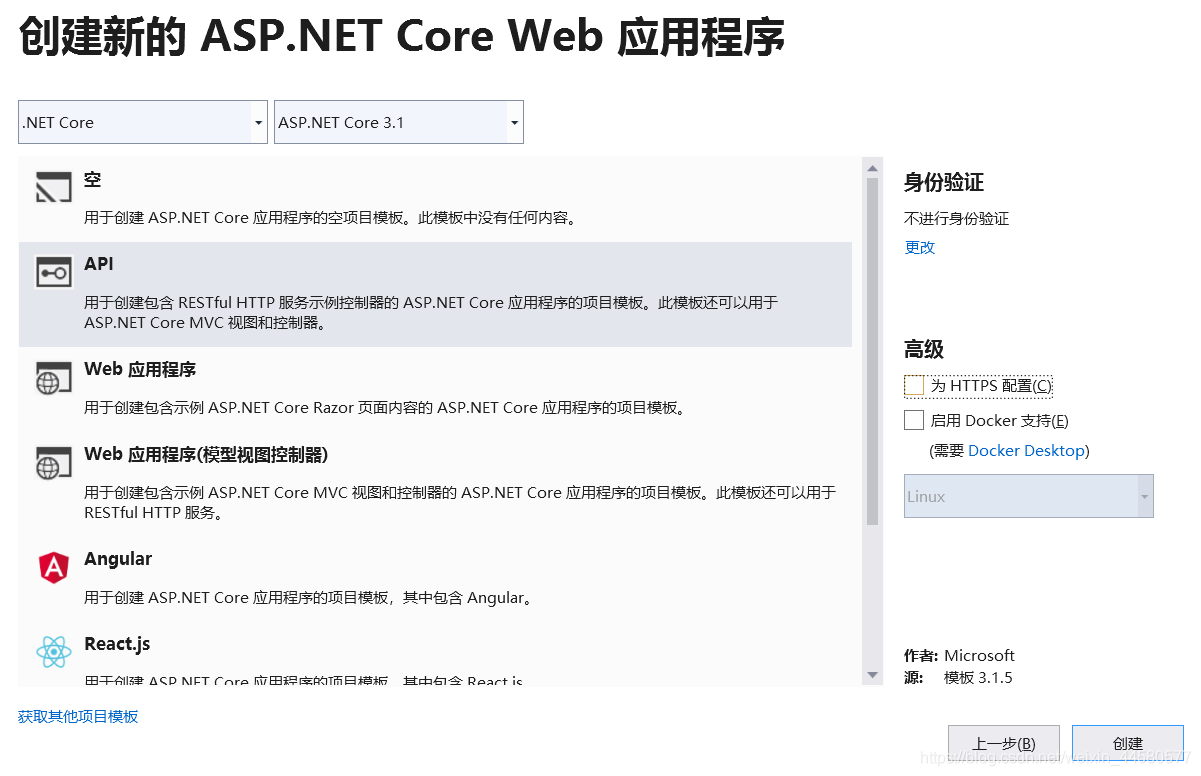Screen dimensions: 1201x776
Task: Click the 高级 heading
Action: [x=924, y=349]
